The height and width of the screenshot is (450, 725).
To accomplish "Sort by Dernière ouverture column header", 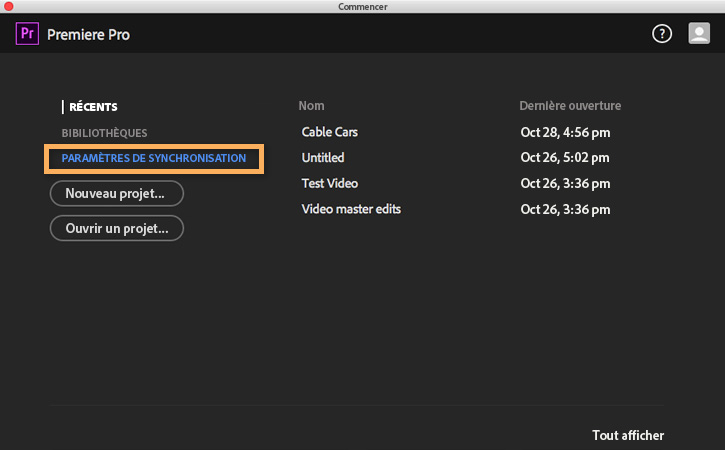I will coord(570,106).
